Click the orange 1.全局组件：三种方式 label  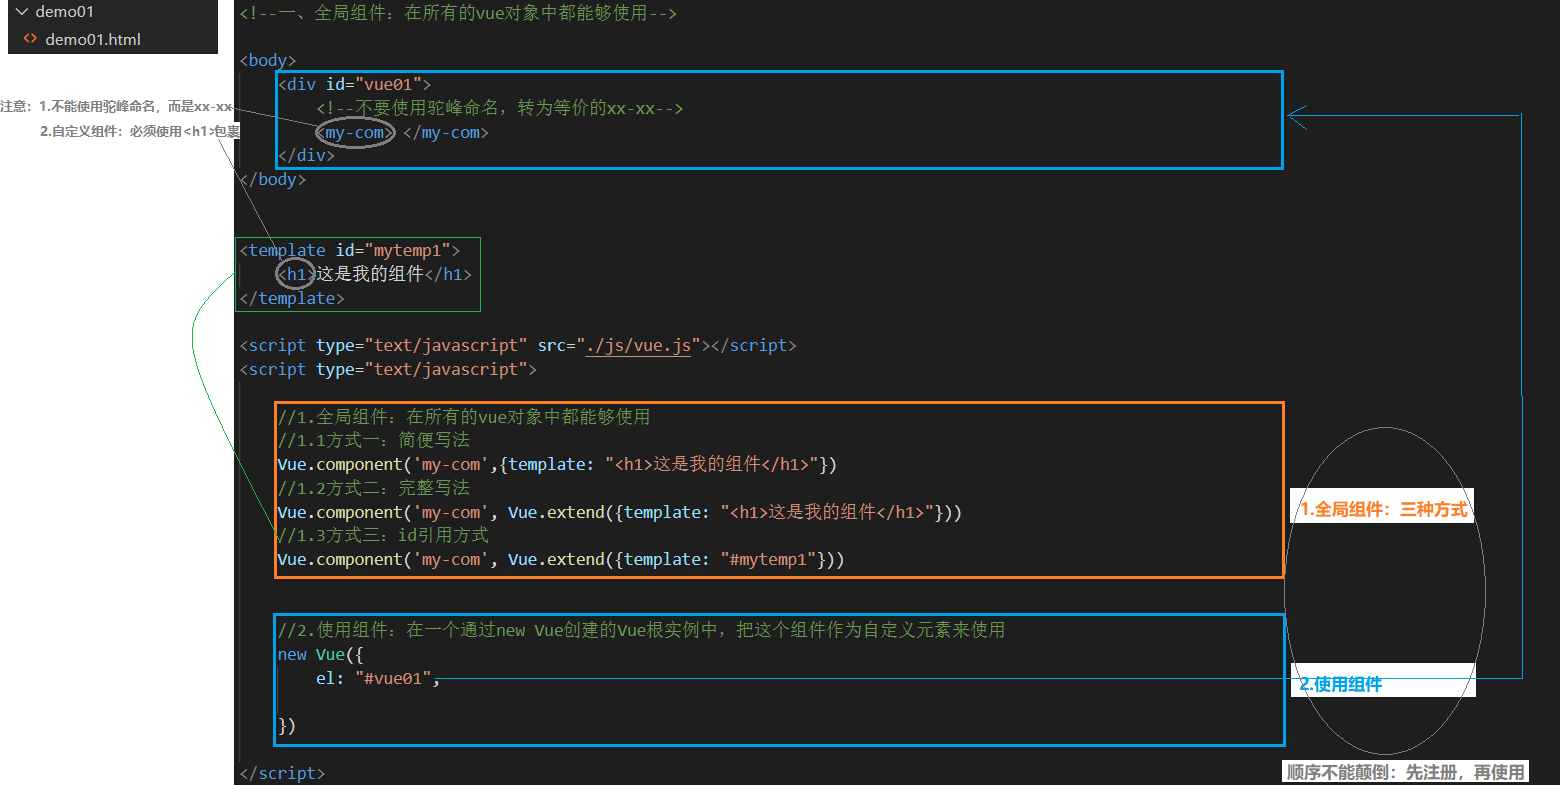(x=1383, y=509)
